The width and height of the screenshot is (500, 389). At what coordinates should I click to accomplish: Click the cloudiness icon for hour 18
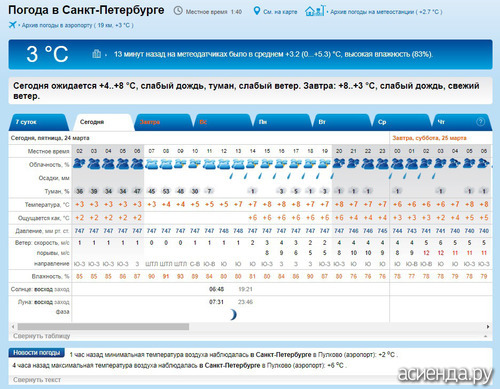(x=310, y=164)
